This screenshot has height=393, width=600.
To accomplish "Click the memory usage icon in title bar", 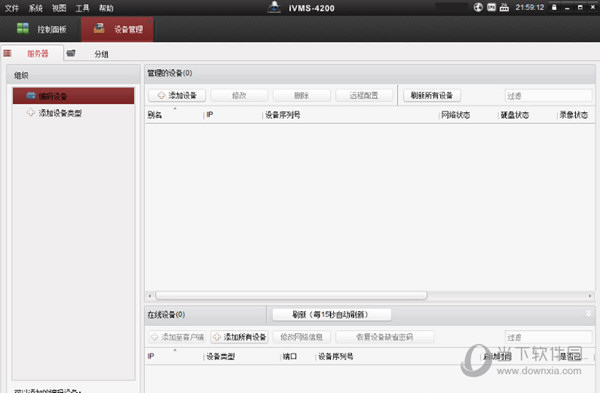I will click(x=504, y=7).
